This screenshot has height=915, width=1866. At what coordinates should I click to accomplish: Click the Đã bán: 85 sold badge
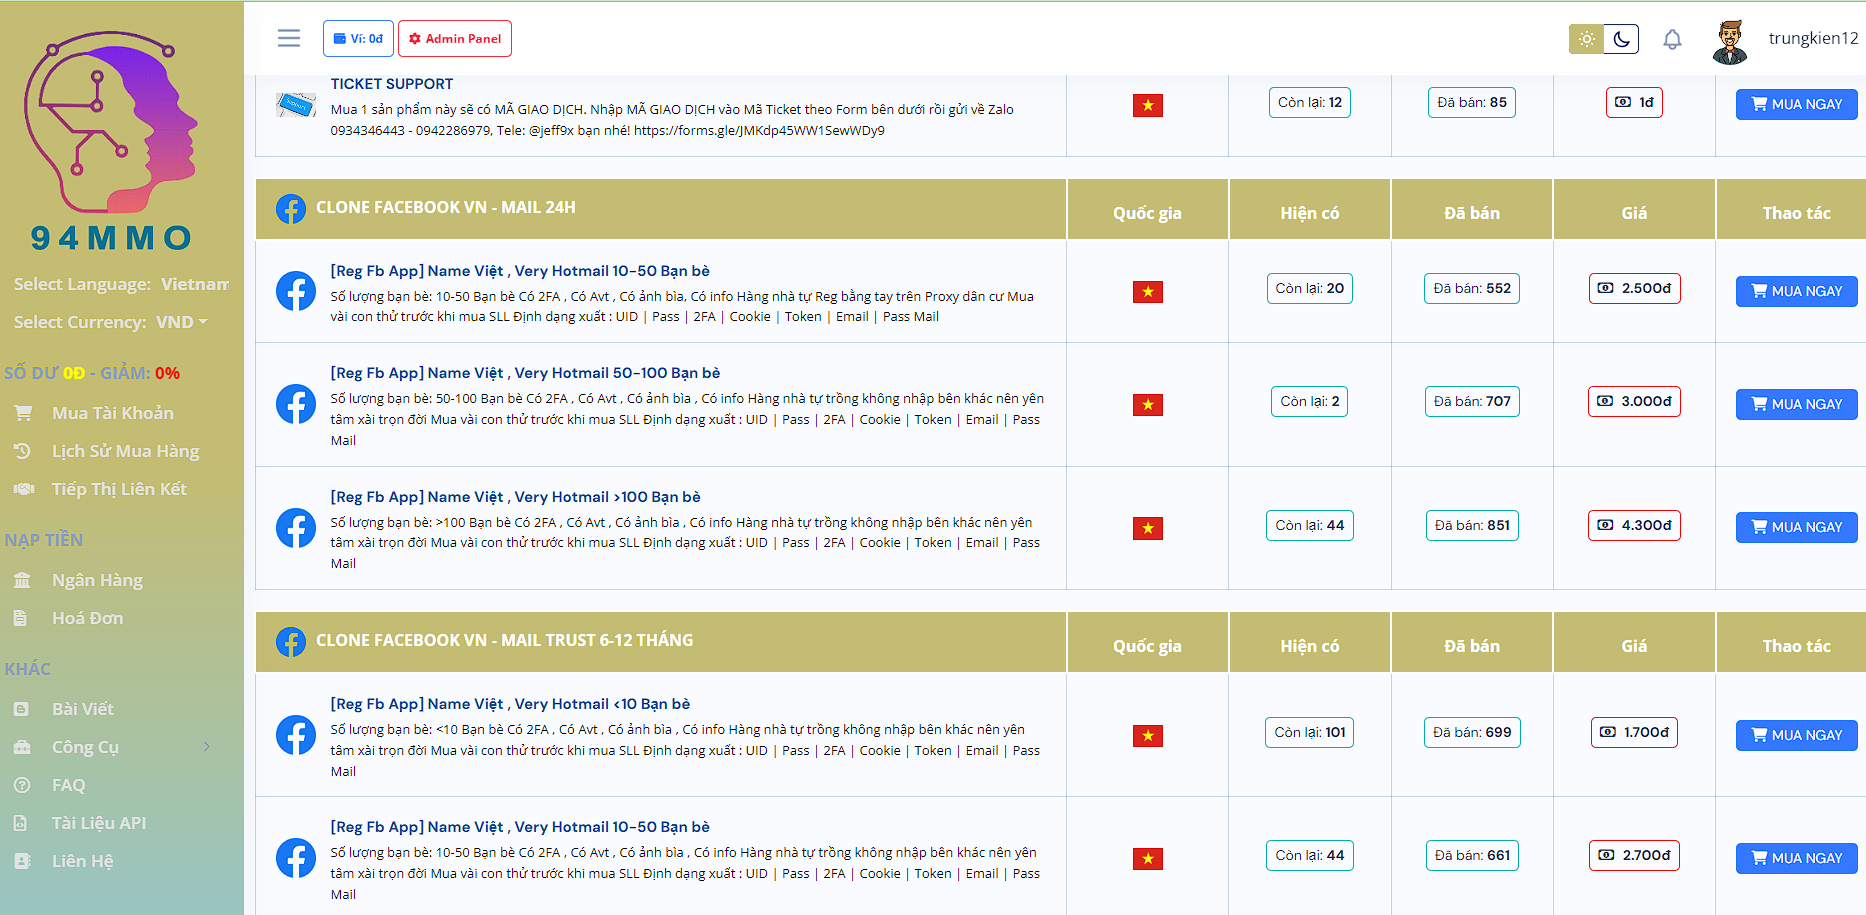[x=1472, y=102]
